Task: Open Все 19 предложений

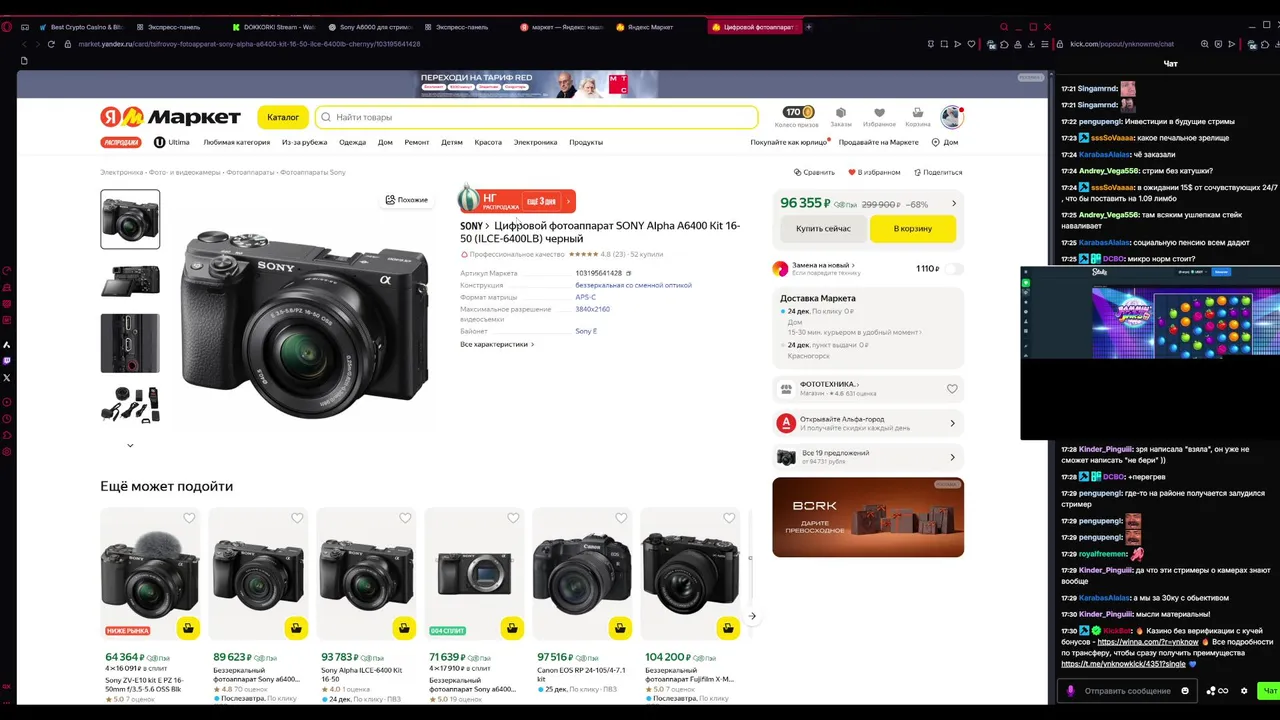Action: click(868, 457)
